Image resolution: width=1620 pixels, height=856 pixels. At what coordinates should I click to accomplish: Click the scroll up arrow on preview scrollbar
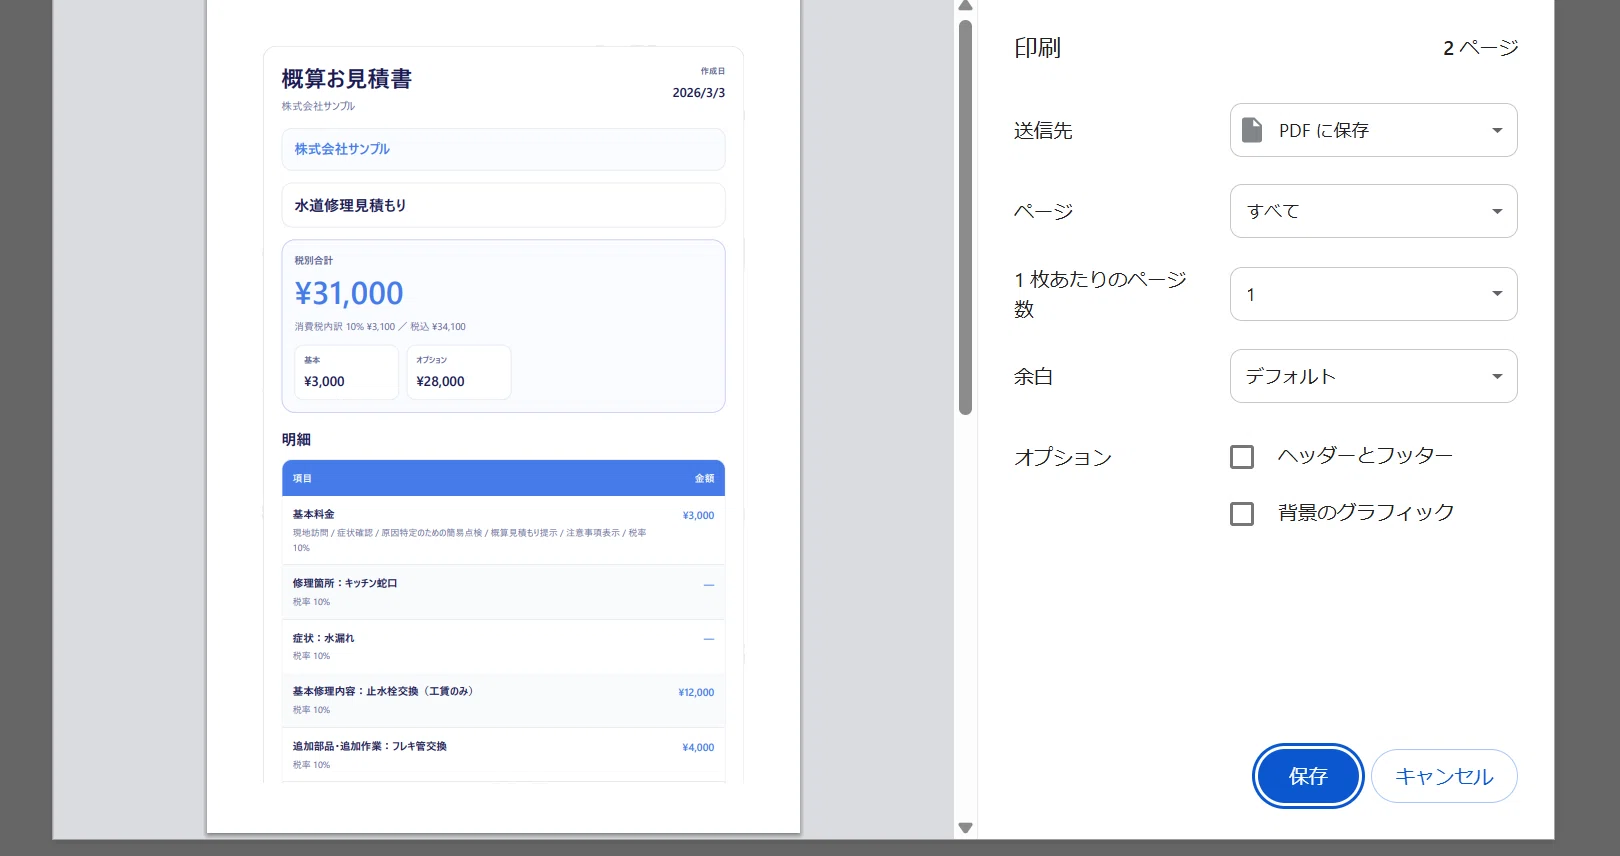965,6
